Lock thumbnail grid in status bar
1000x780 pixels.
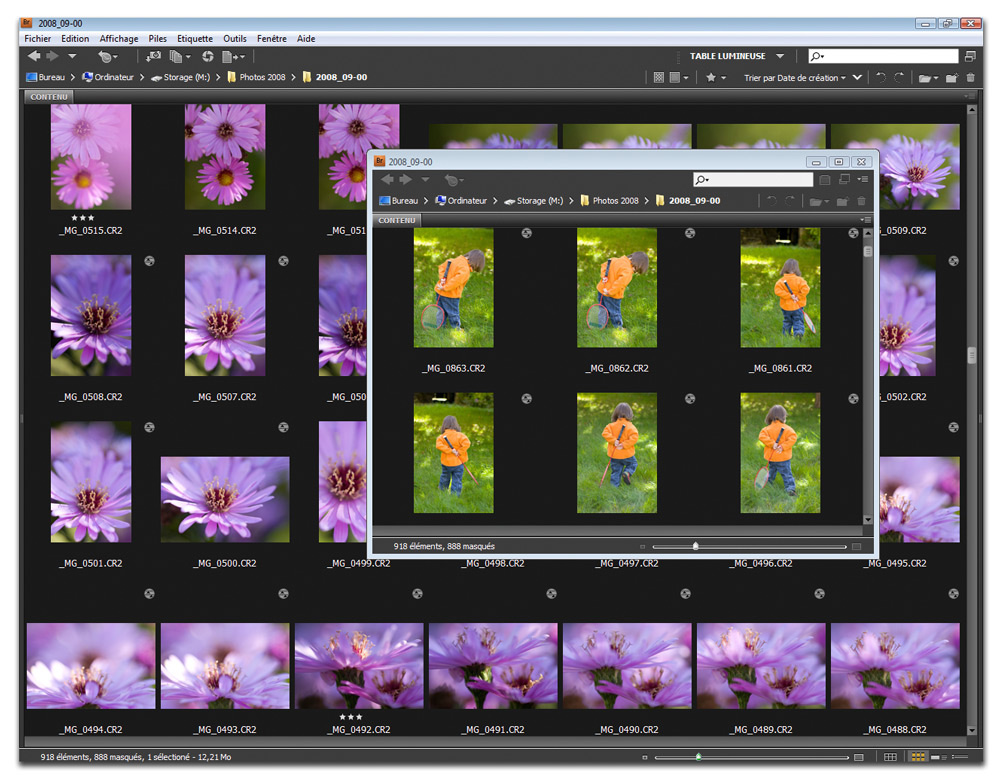(890, 758)
